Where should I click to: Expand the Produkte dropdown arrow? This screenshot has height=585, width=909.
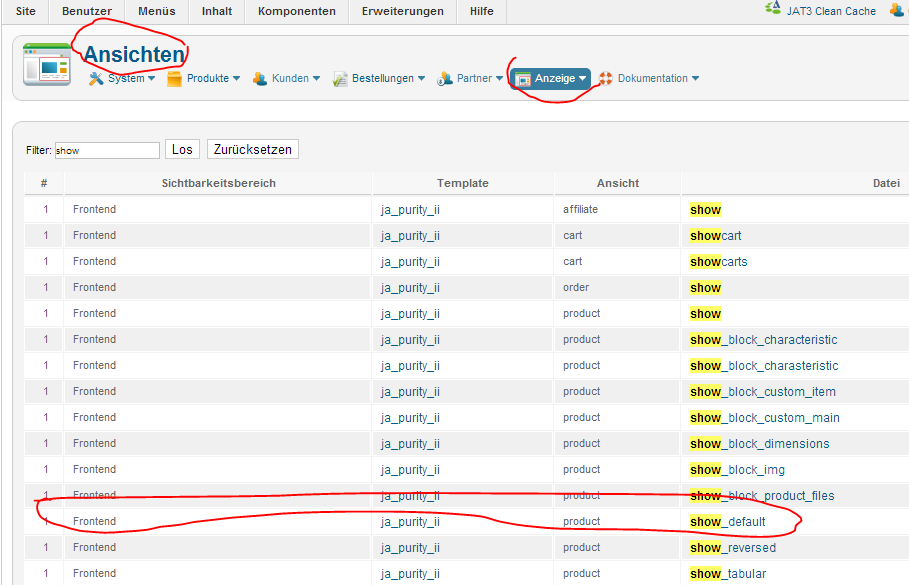pyautogui.click(x=237, y=79)
